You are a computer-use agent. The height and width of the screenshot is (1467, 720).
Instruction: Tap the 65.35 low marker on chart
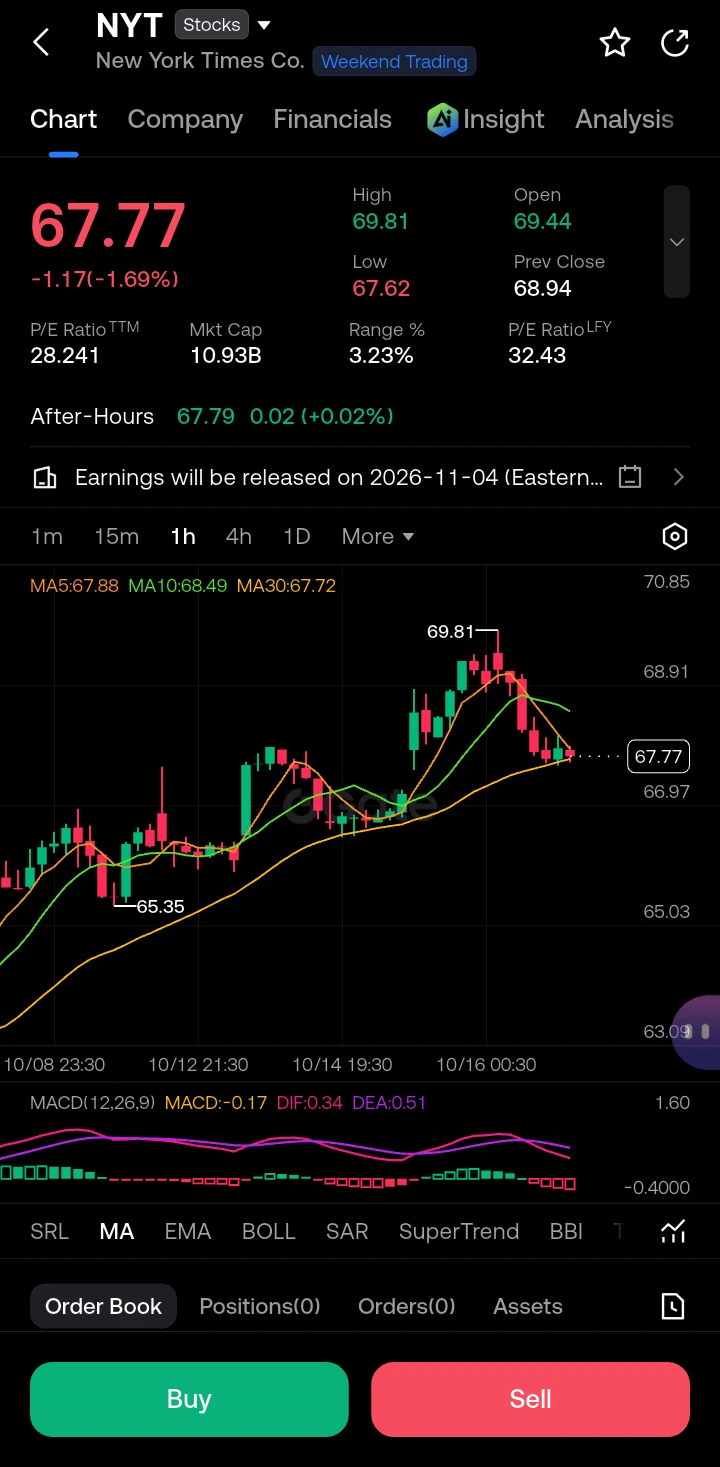[x=160, y=907]
